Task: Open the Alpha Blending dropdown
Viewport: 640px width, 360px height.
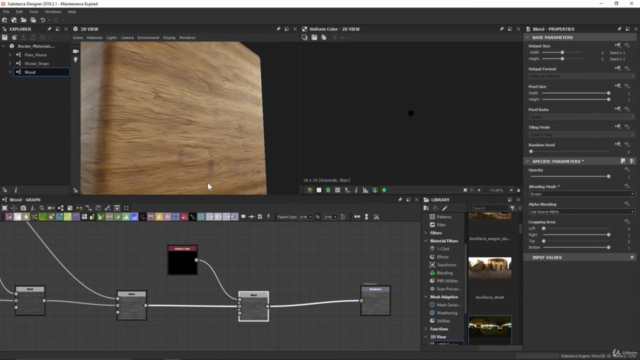Action: (x=581, y=212)
